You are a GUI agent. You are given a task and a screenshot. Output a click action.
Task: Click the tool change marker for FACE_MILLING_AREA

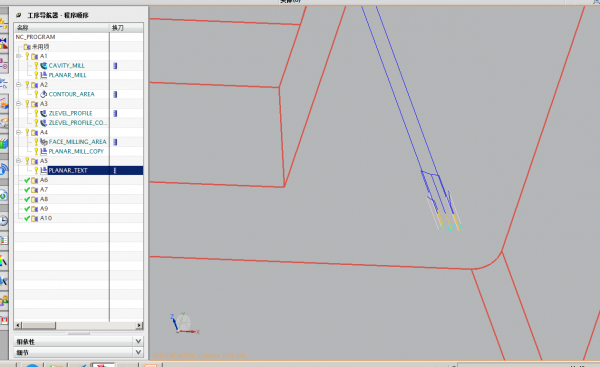pyautogui.click(x=115, y=142)
